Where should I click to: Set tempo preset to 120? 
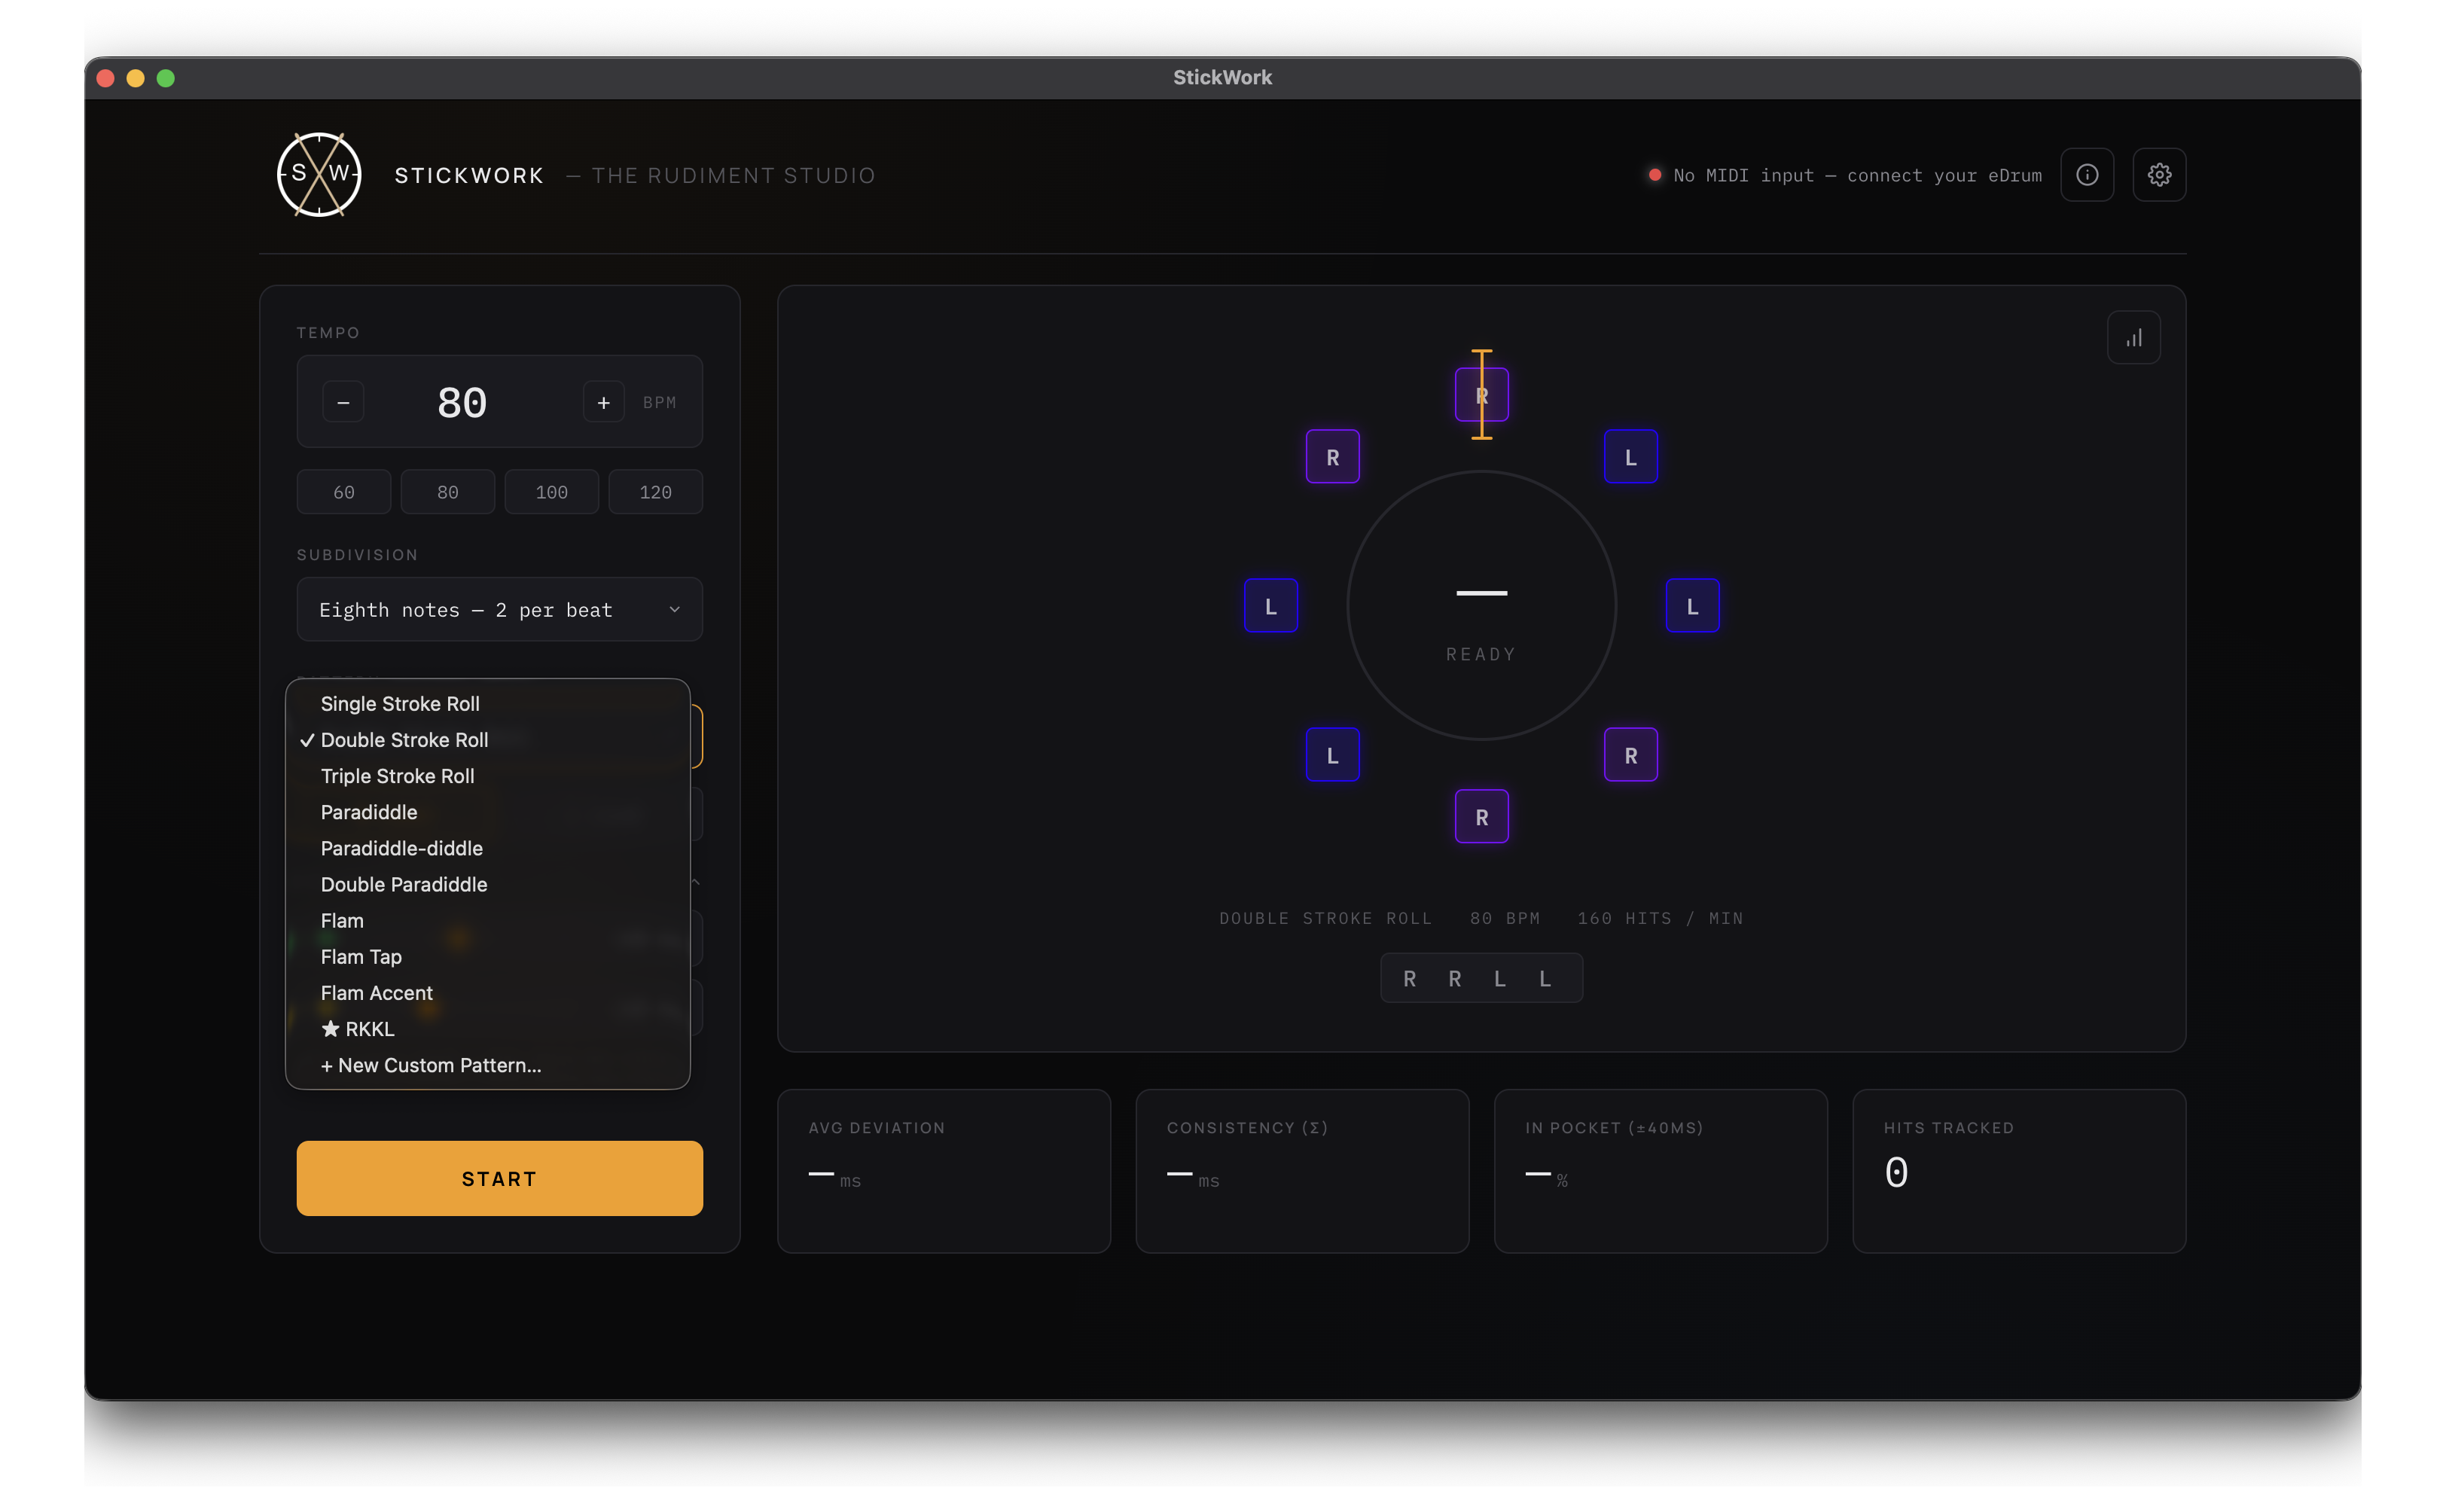pos(655,492)
